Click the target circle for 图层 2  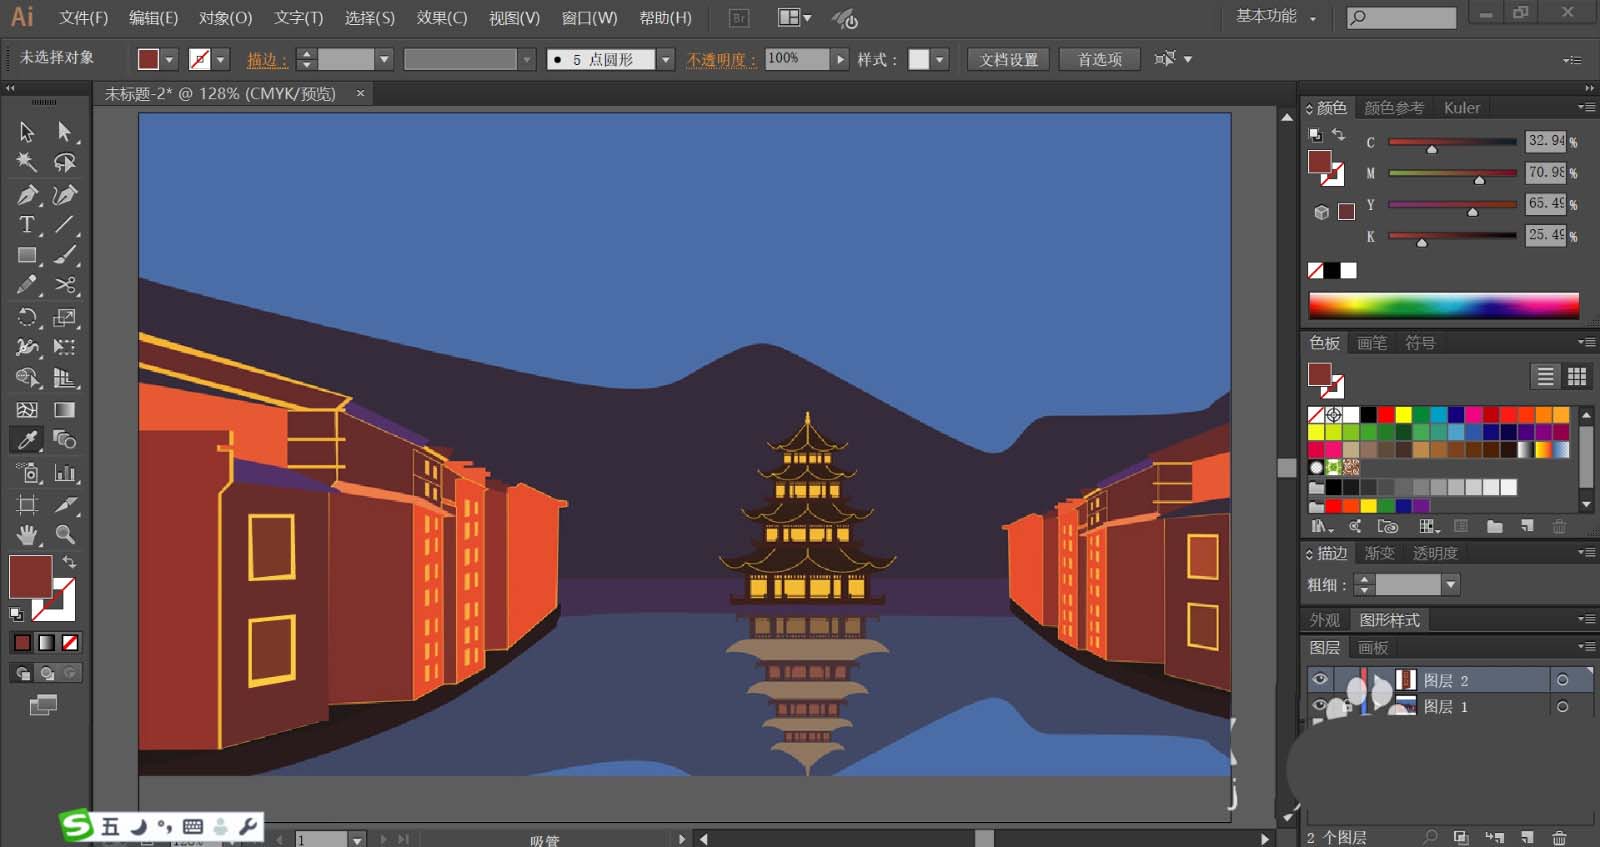1562,680
